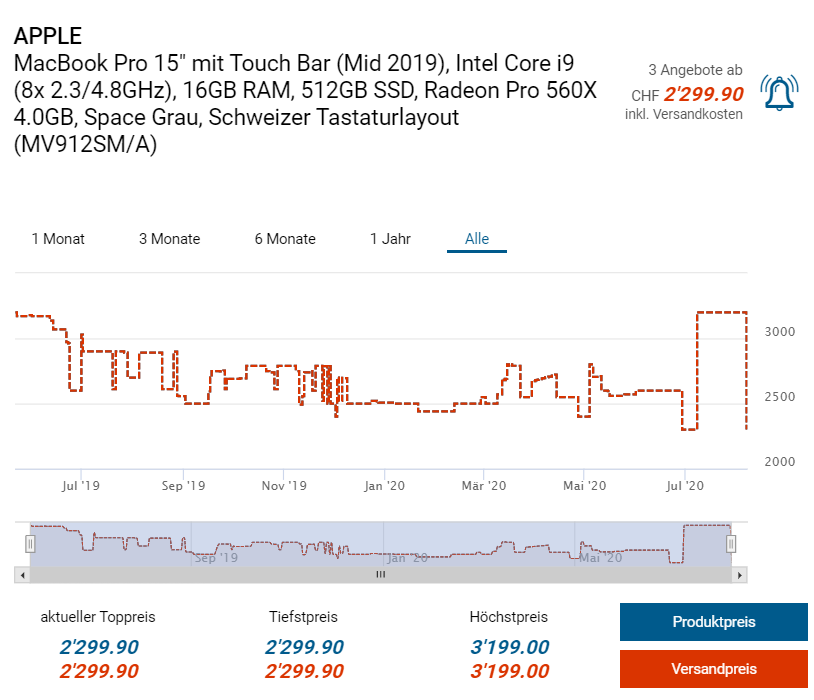Click the 3000 y-axis label
Viewport: 814px width, 700px height.
779,332
